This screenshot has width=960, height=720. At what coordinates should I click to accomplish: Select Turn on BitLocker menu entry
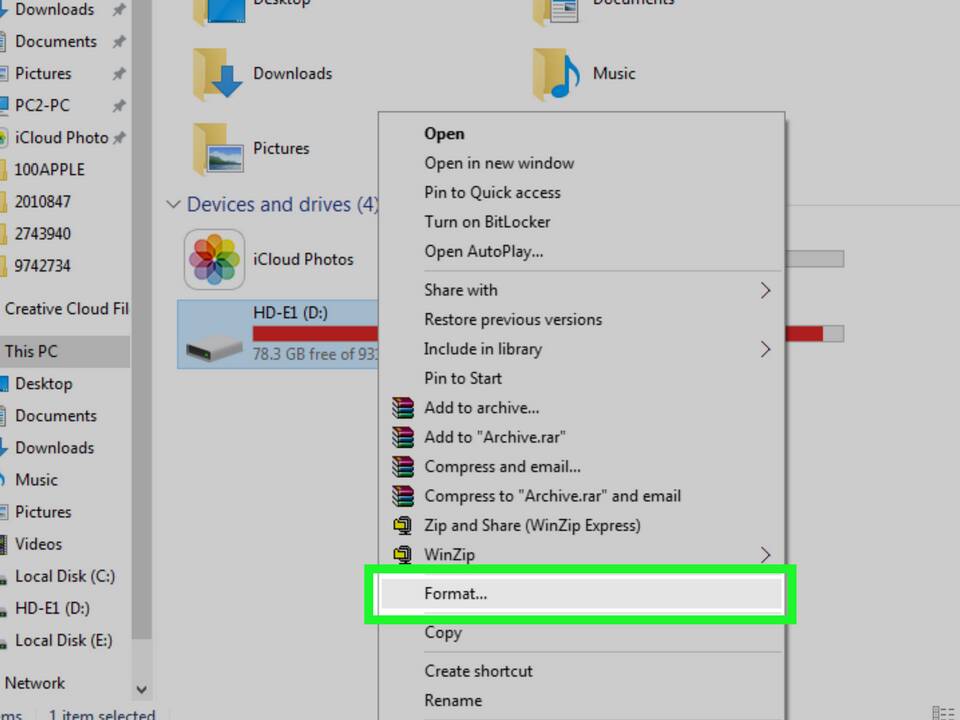(x=487, y=222)
